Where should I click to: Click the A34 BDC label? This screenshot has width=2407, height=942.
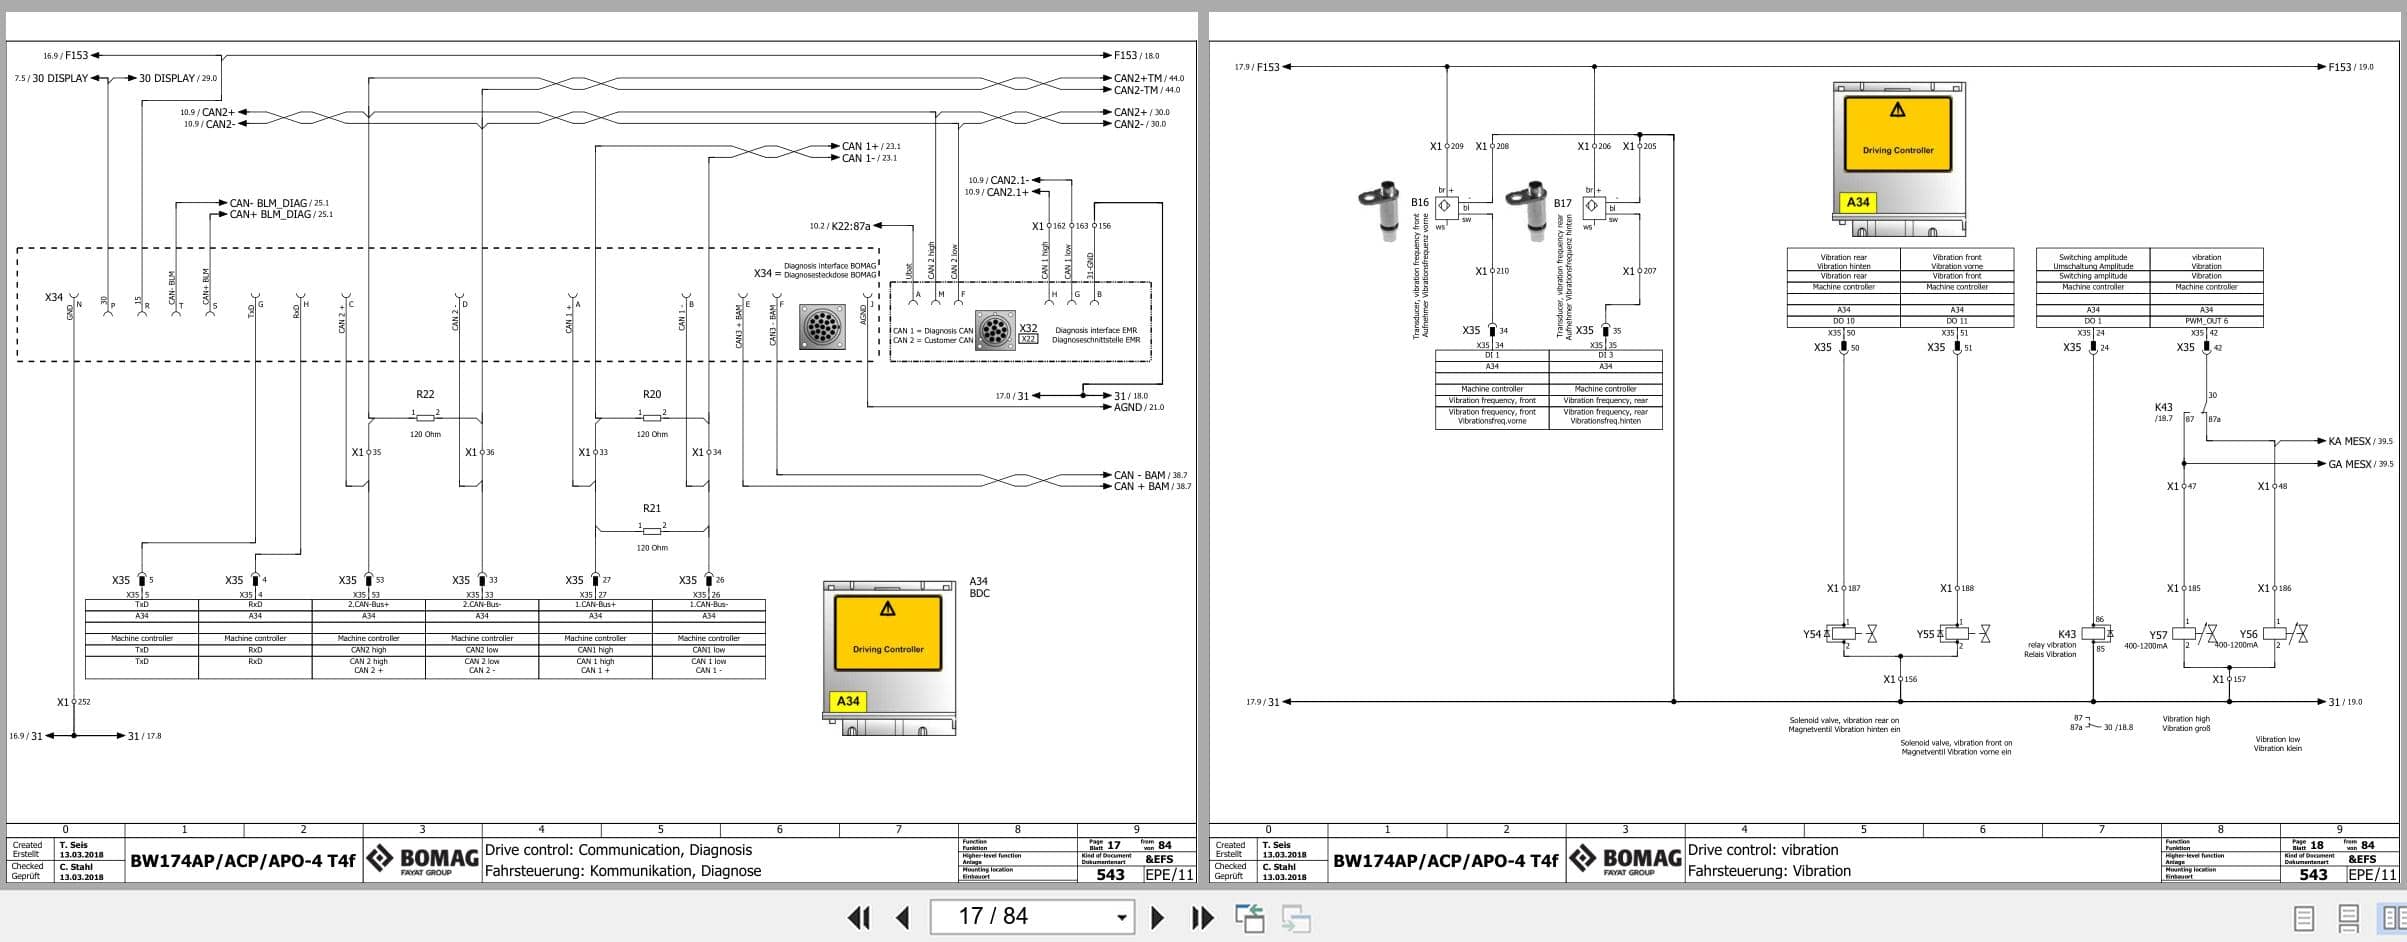click(979, 587)
